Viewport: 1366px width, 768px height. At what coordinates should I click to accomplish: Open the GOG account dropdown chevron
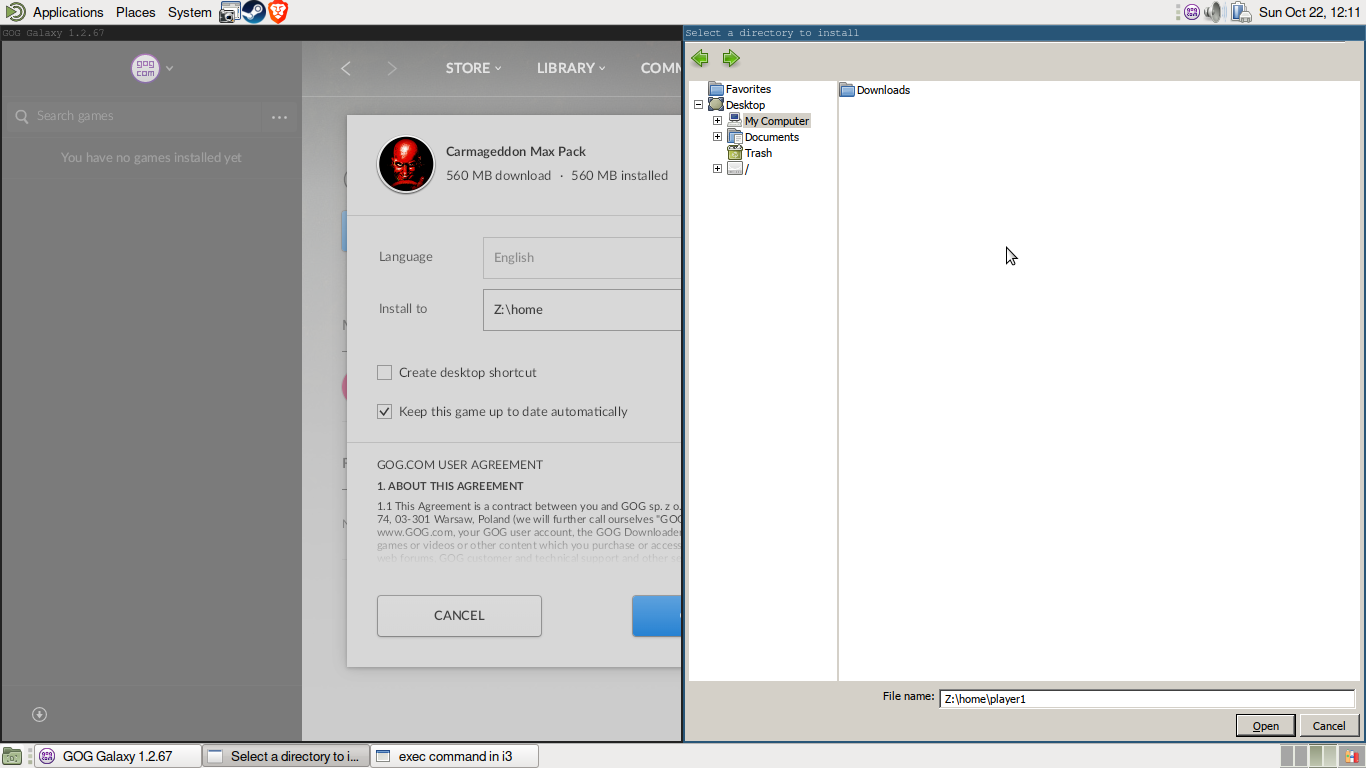click(170, 68)
